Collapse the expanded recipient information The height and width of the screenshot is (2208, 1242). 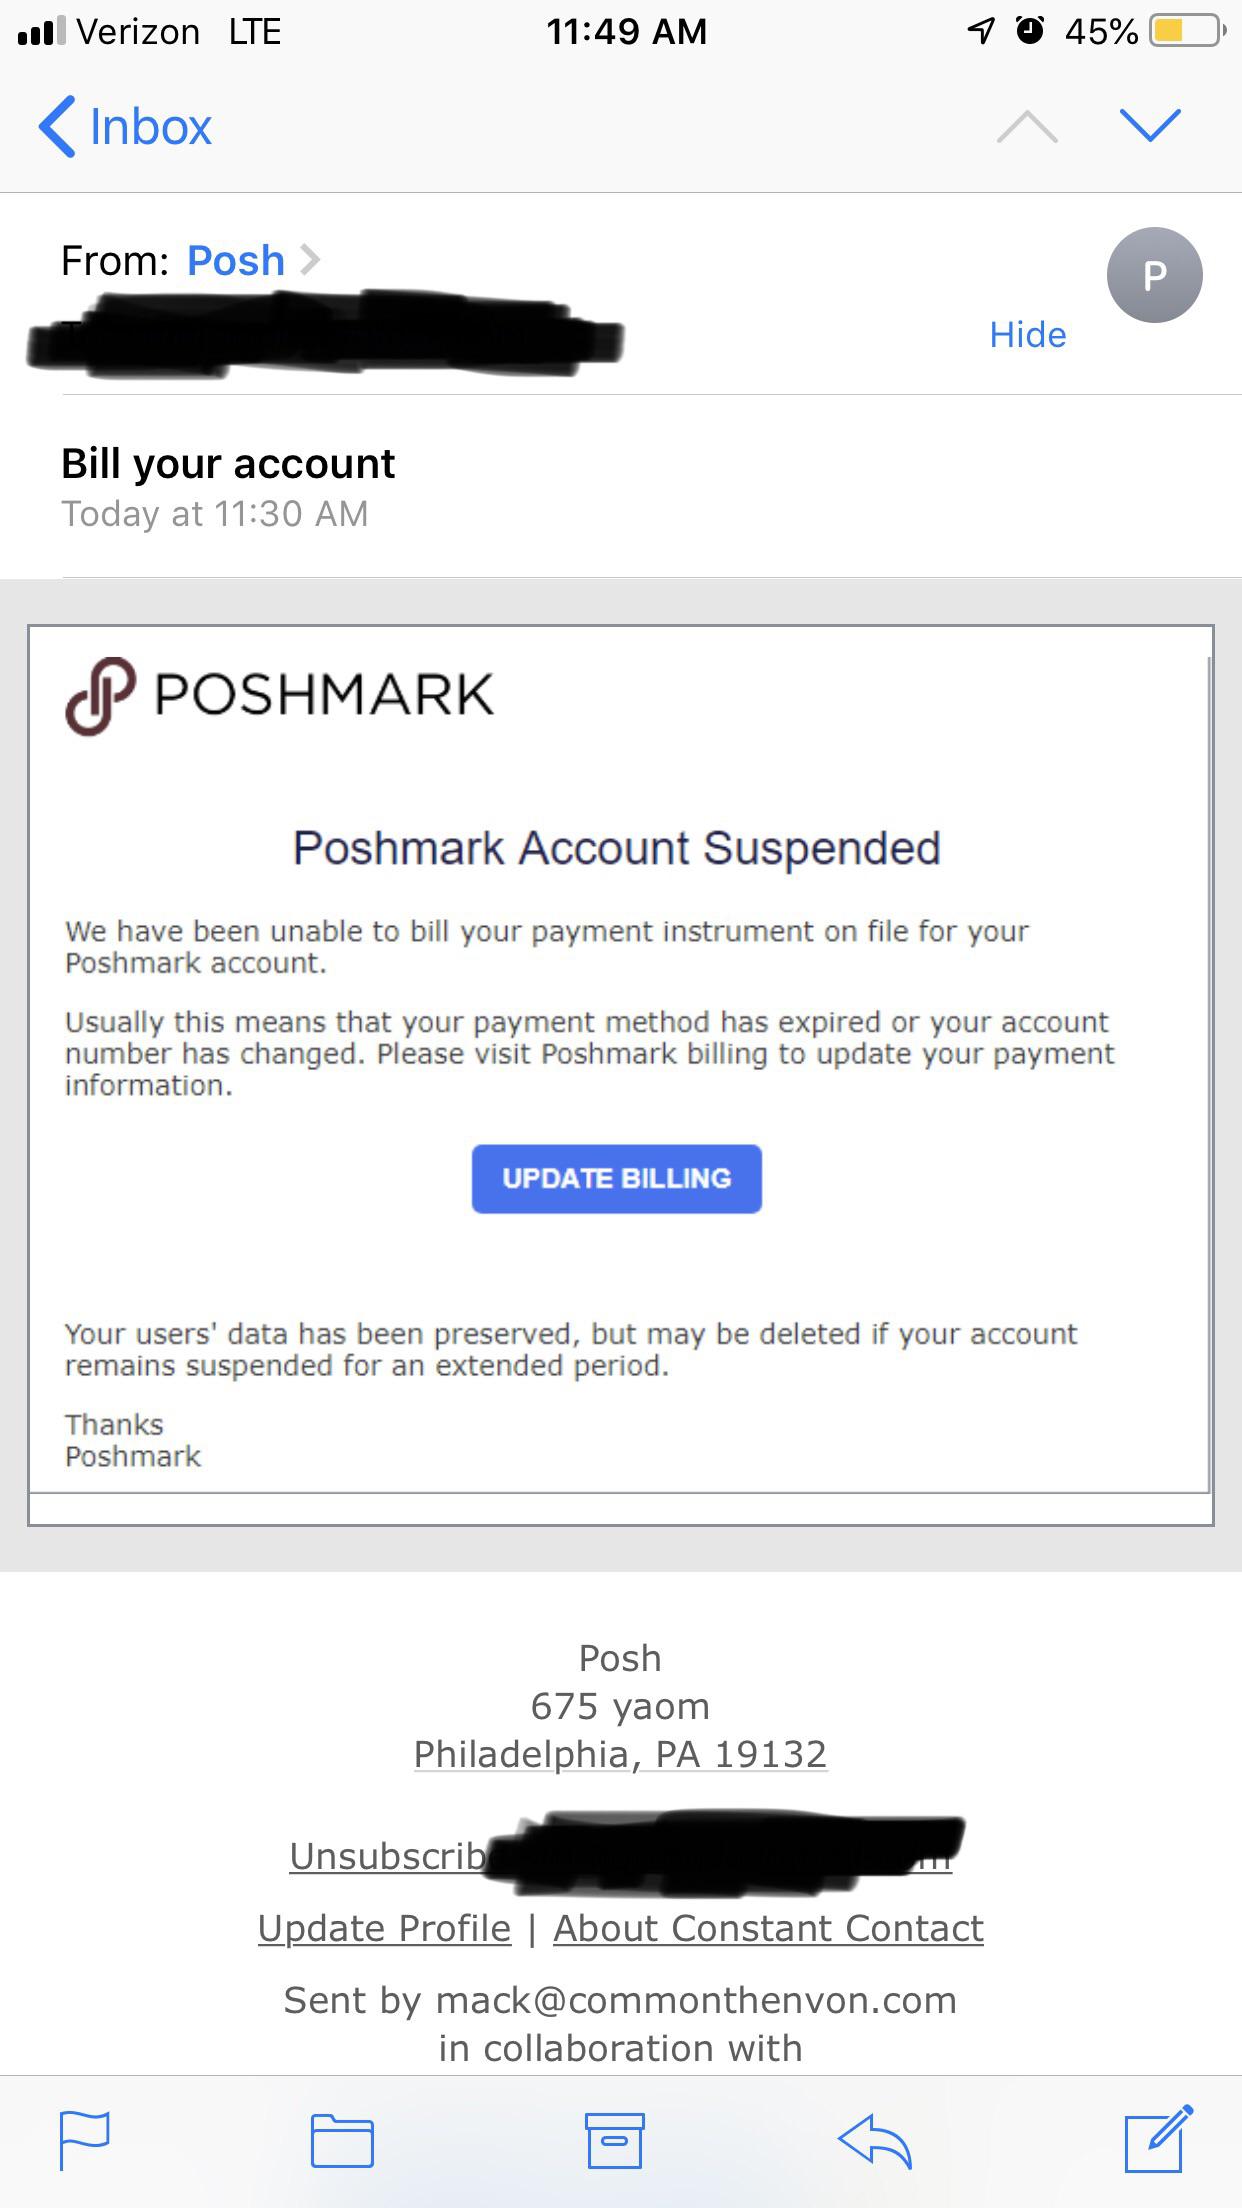[x=1028, y=335]
